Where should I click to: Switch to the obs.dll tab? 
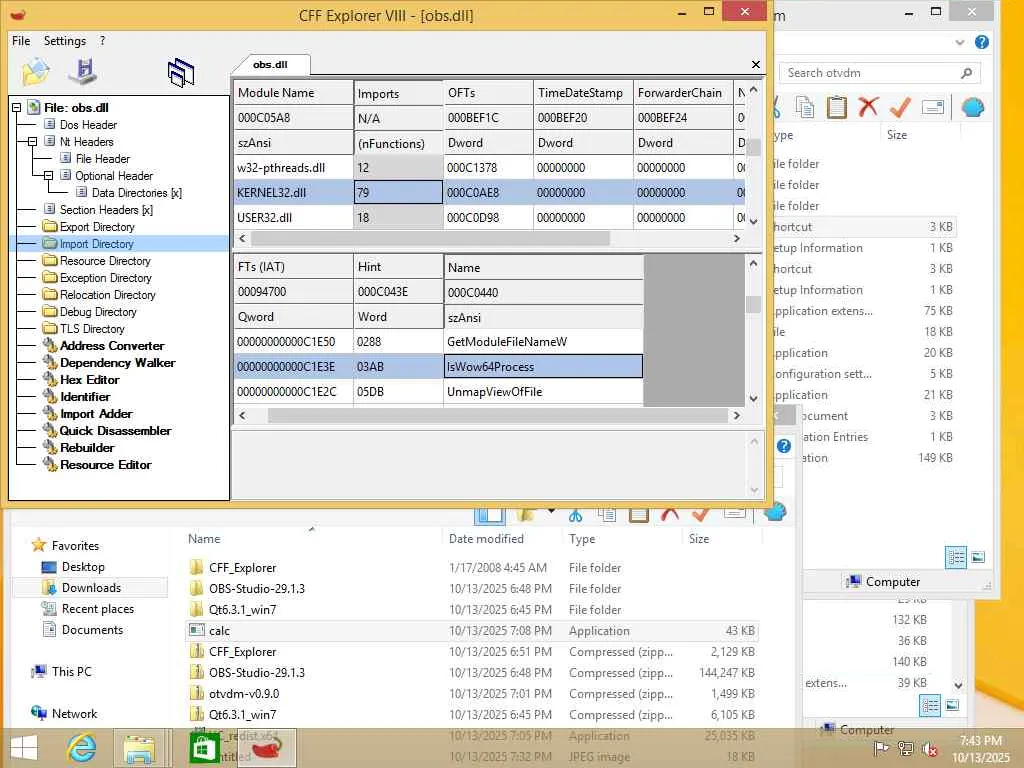click(270, 65)
